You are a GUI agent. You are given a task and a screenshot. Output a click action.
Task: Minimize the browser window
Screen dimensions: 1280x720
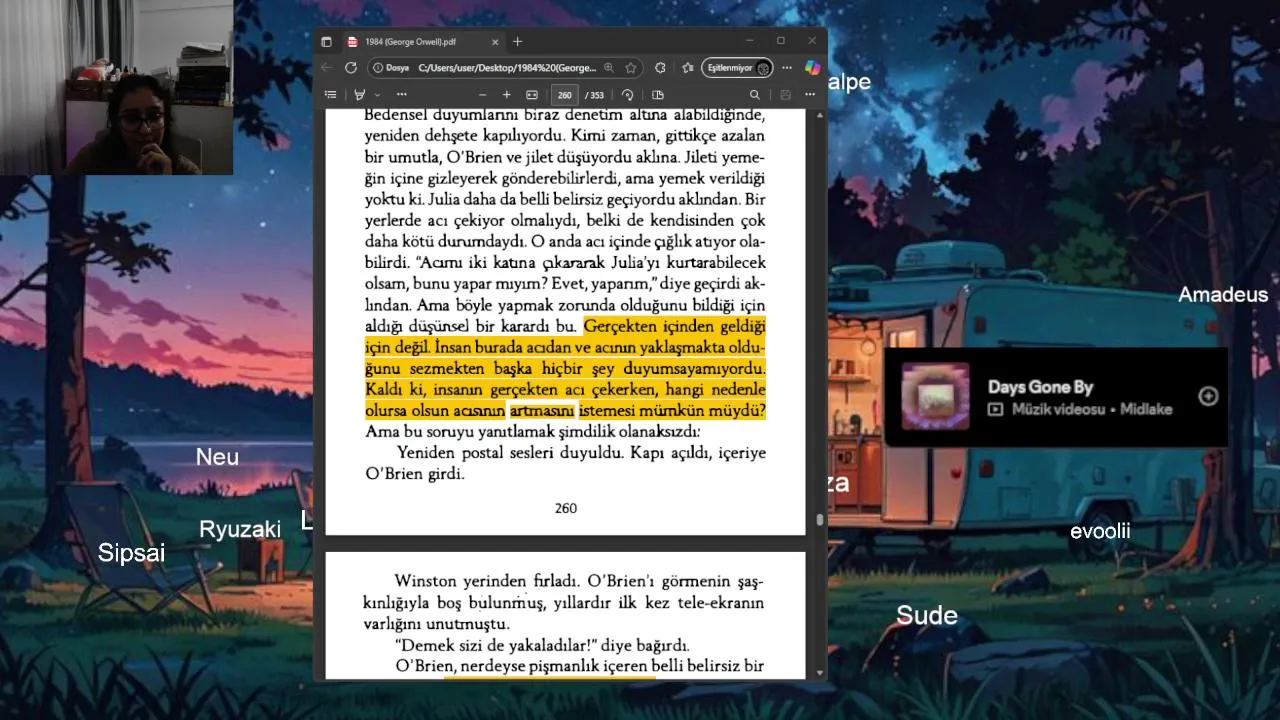point(750,41)
